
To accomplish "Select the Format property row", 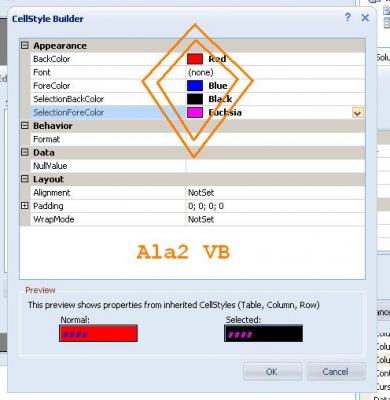I will pyautogui.click(x=198, y=139).
